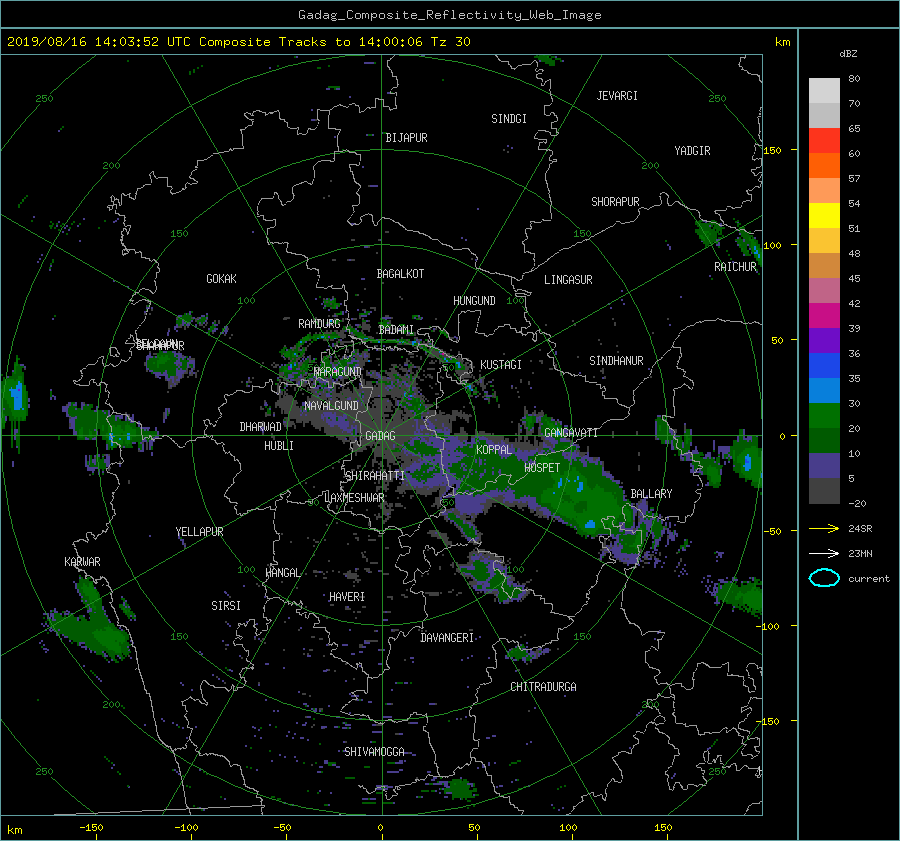
Task: Click the RAICHUR city label
Action: coord(735,267)
